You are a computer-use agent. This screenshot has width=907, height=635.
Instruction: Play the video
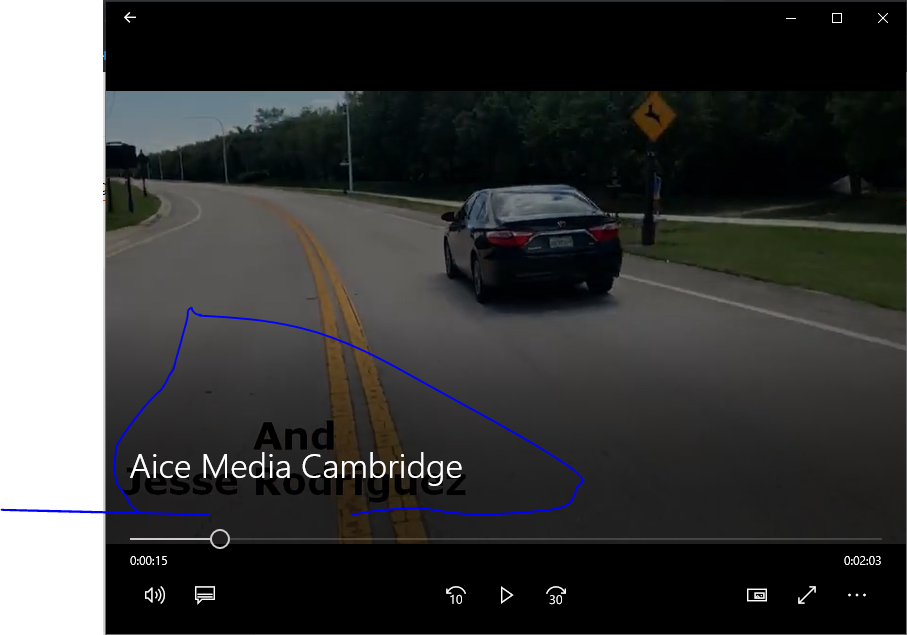[506, 595]
